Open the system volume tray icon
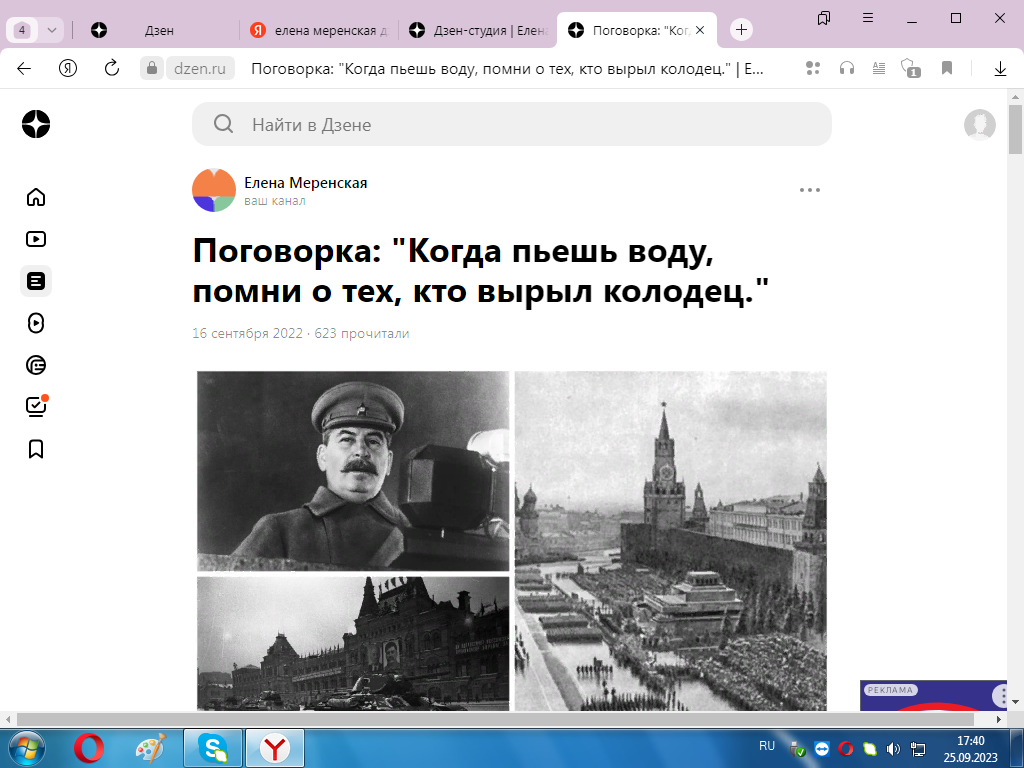The height and width of the screenshot is (768, 1024). (893, 749)
